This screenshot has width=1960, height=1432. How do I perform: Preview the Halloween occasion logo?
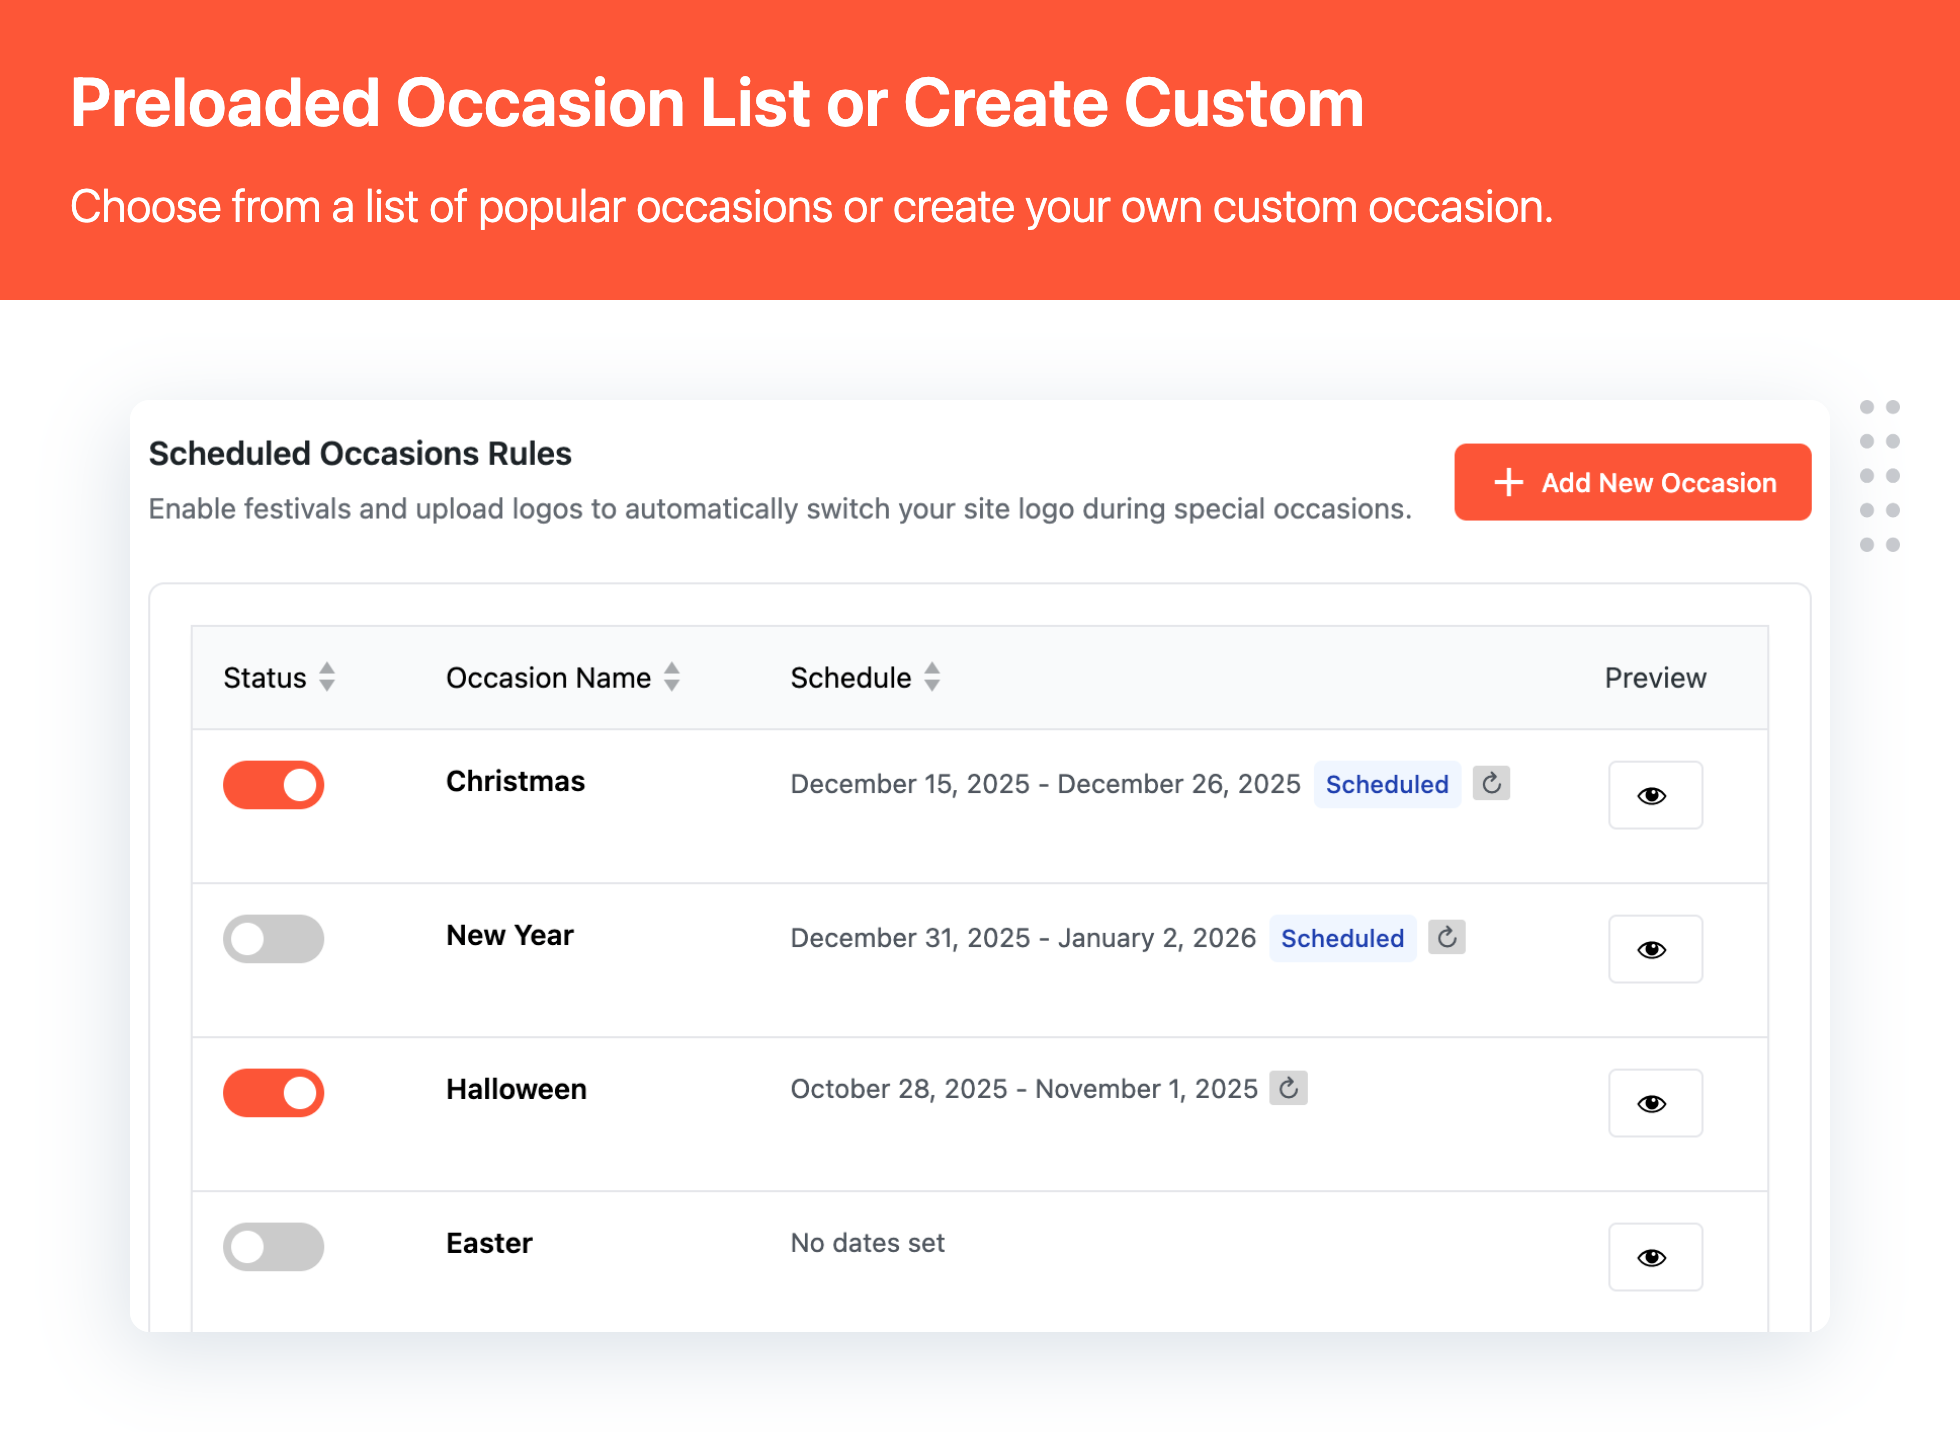click(1655, 1102)
